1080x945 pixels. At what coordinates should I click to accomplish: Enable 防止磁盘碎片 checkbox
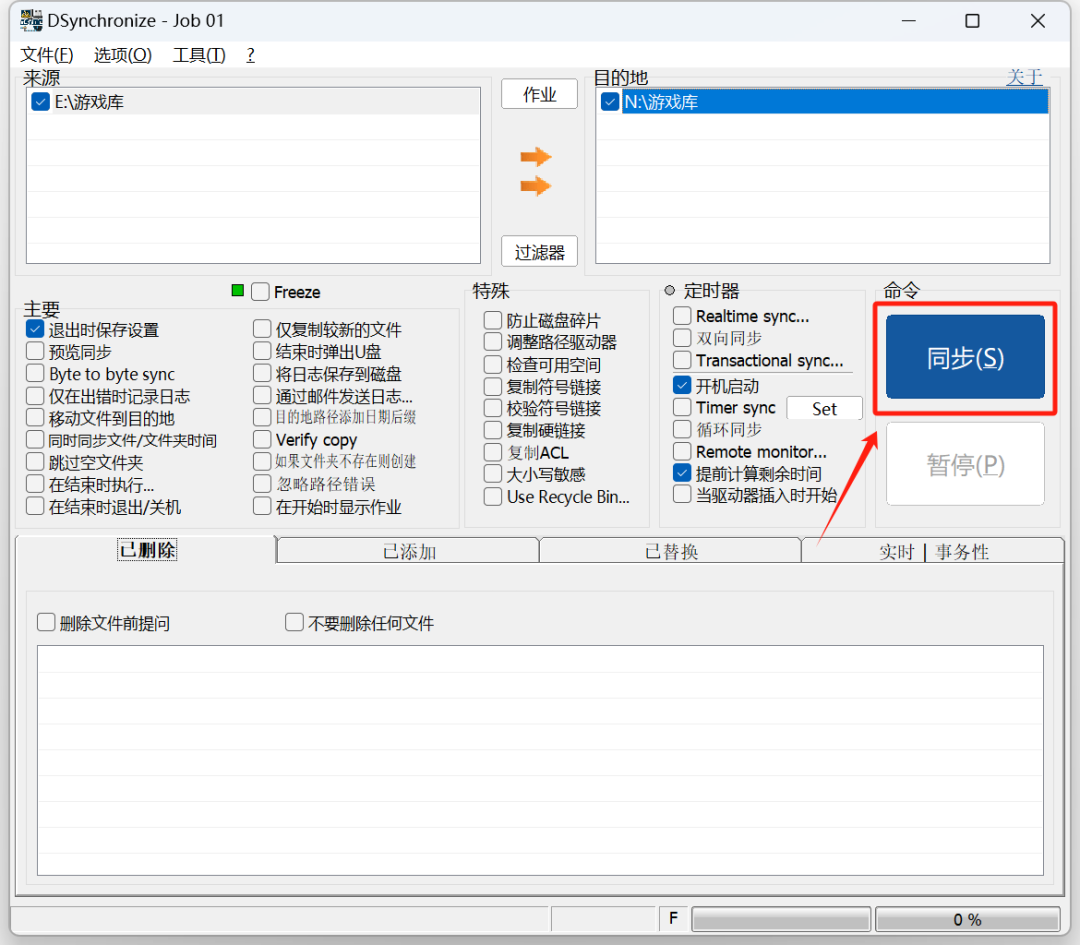(x=492, y=320)
